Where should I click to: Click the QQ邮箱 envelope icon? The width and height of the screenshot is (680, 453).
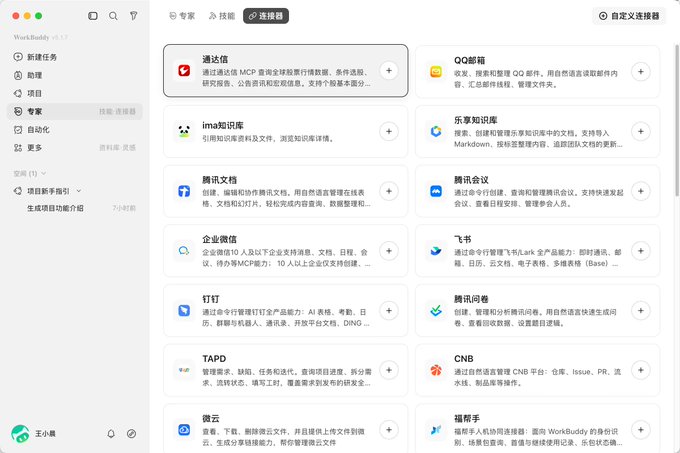(436, 72)
